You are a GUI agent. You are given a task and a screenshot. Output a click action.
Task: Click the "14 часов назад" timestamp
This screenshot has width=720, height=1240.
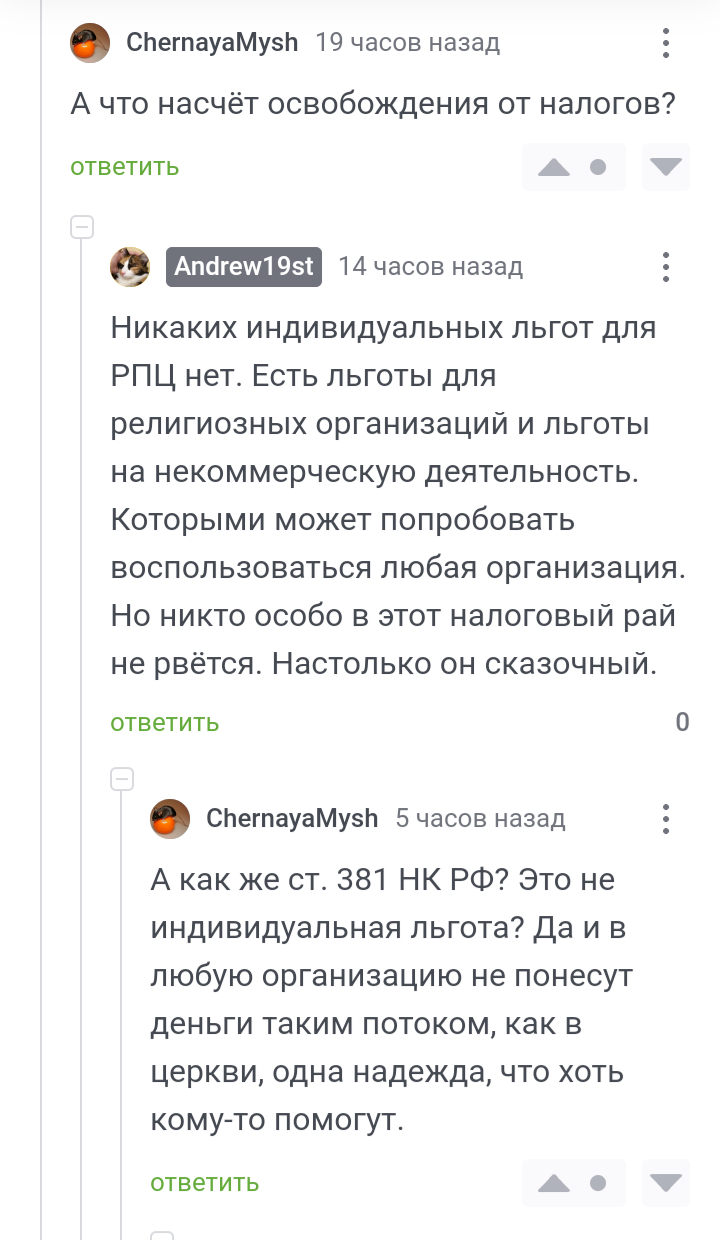pyautogui.click(x=430, y=267)
